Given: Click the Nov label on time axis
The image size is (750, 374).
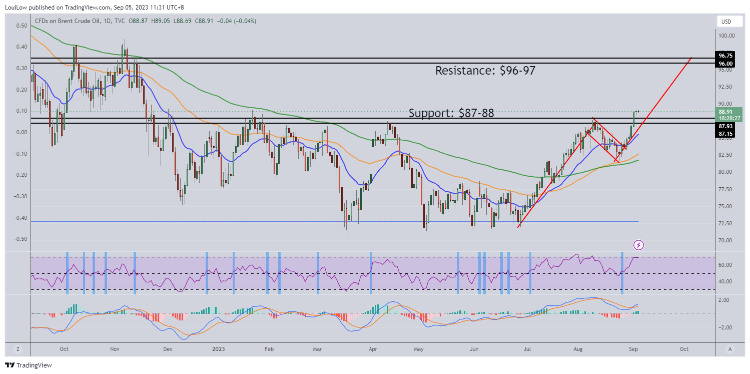Looking at the screenshot, I should click(x=115, y=349).
